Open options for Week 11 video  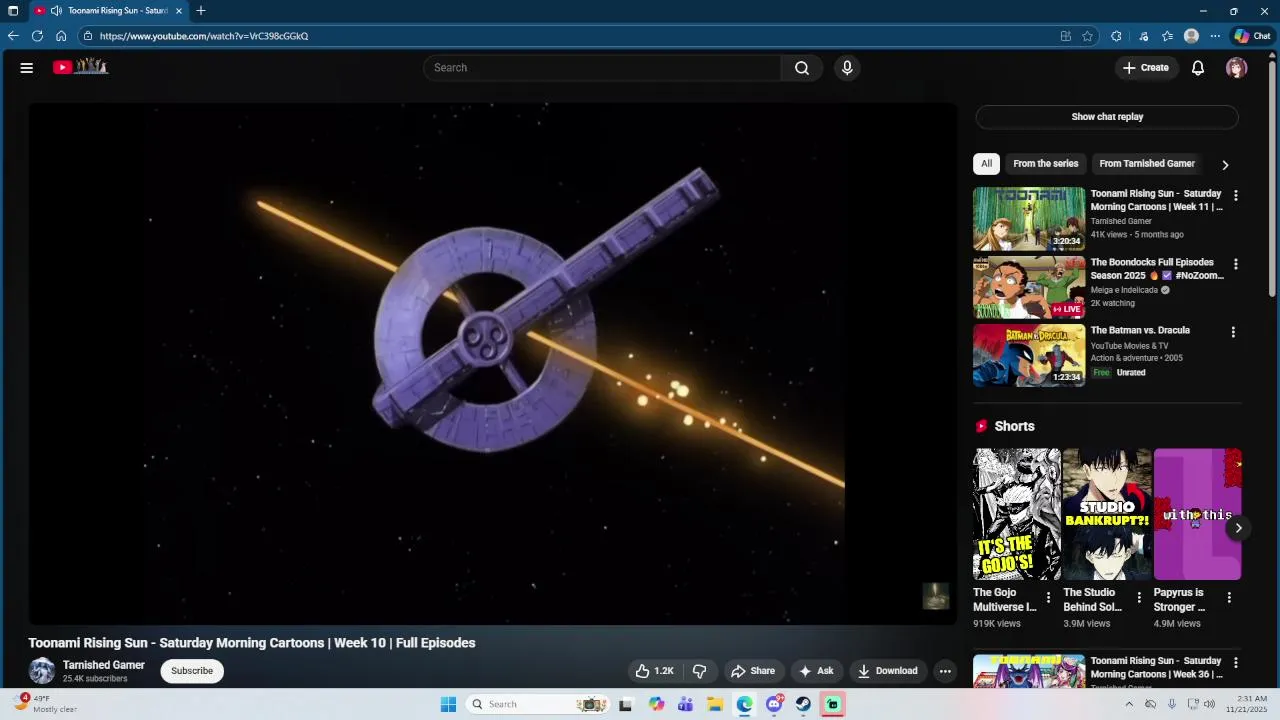[x=1236, y=196]
